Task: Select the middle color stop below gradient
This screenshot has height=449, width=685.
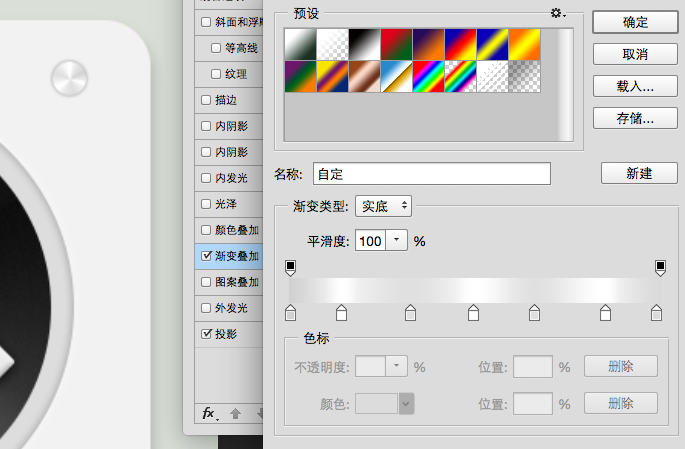Action: pos(473,313)
